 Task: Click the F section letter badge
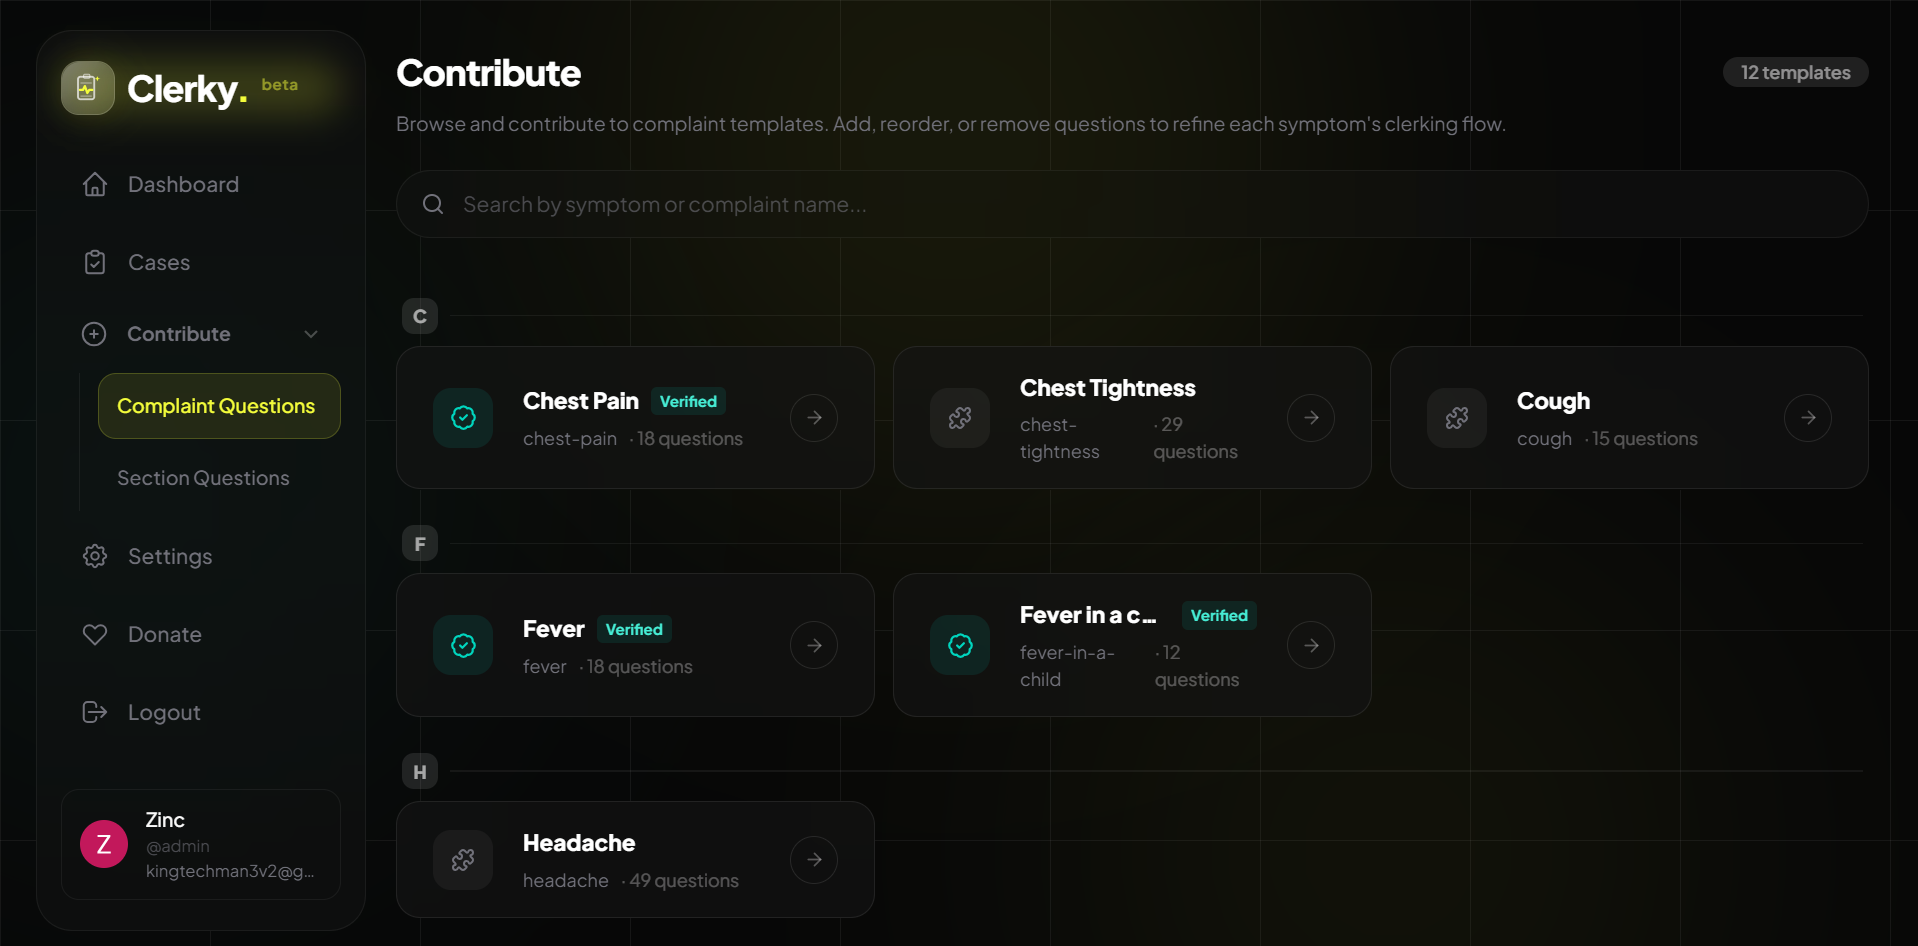[x=420, y=544]
